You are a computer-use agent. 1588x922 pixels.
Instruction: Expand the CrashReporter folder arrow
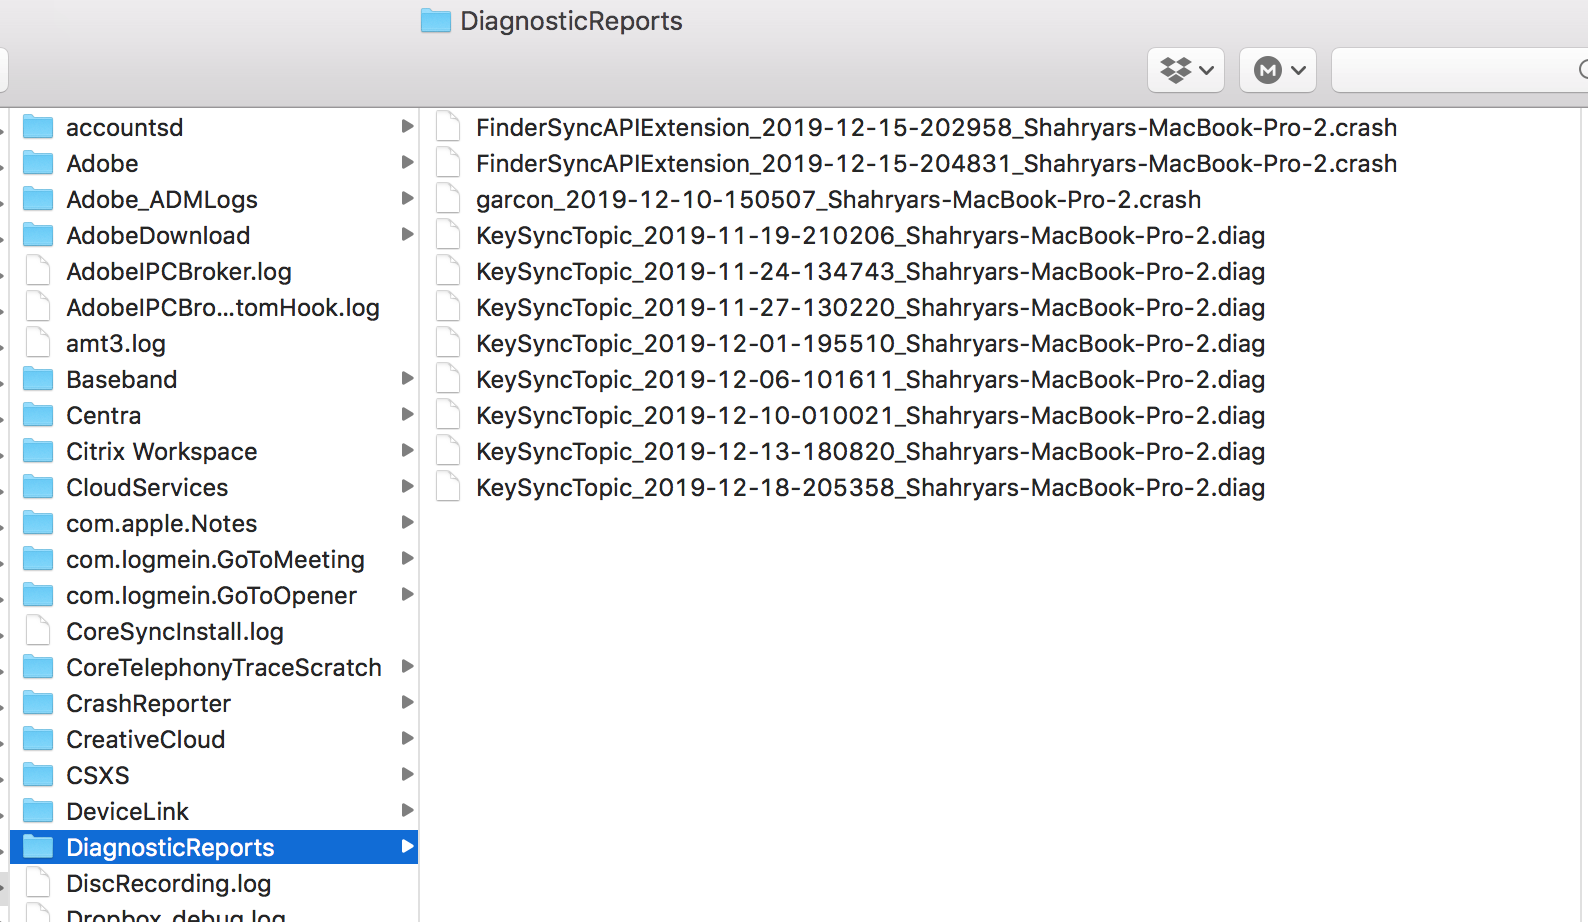(x=407, y=702)
